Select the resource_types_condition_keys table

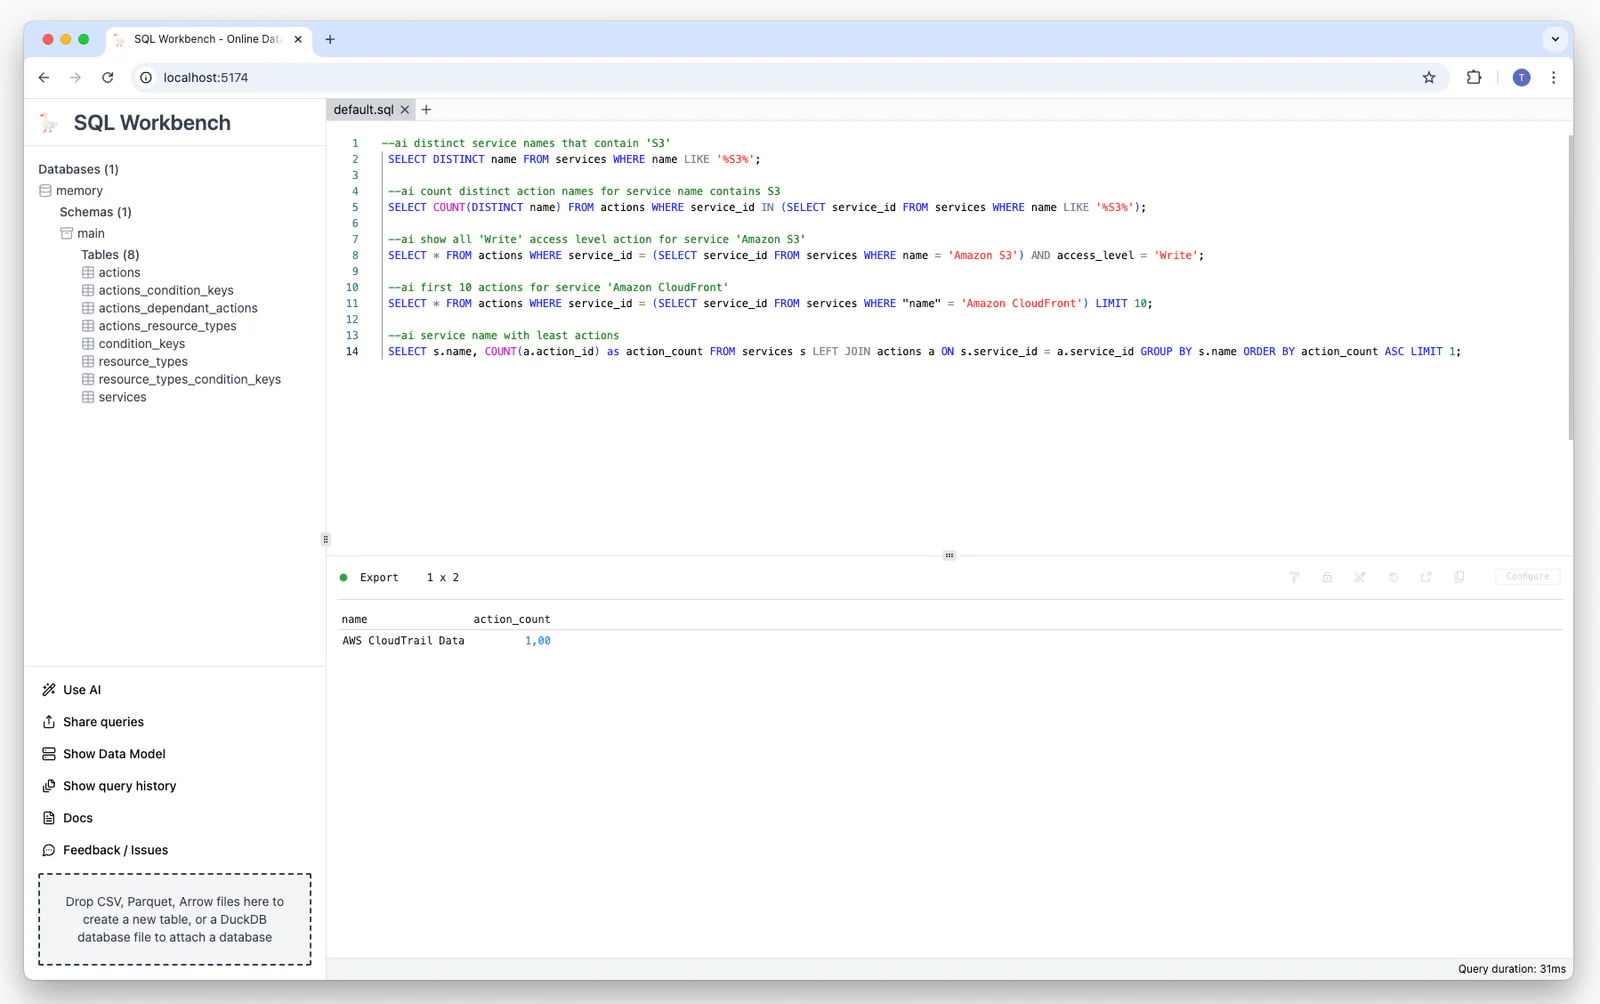pyautogui.click(x=189, y=380)
